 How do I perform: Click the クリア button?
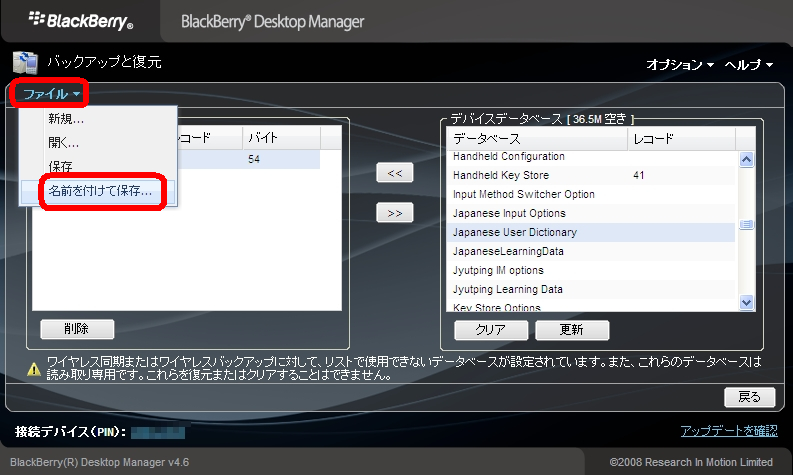(x=490, y=329)
